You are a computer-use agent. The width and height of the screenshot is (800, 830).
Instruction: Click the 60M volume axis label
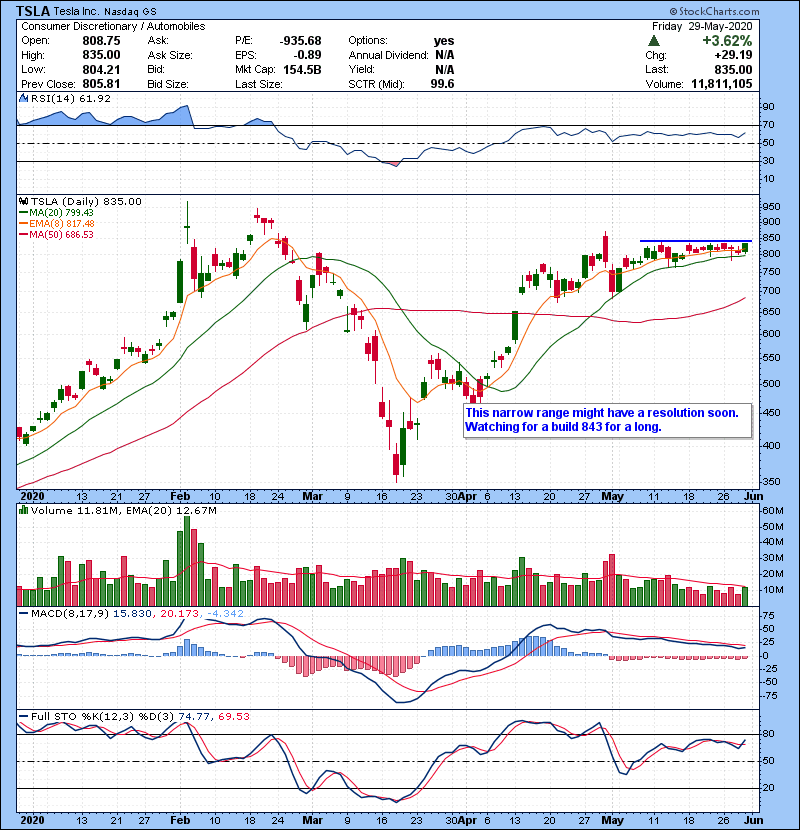click(x=772, y=511)
